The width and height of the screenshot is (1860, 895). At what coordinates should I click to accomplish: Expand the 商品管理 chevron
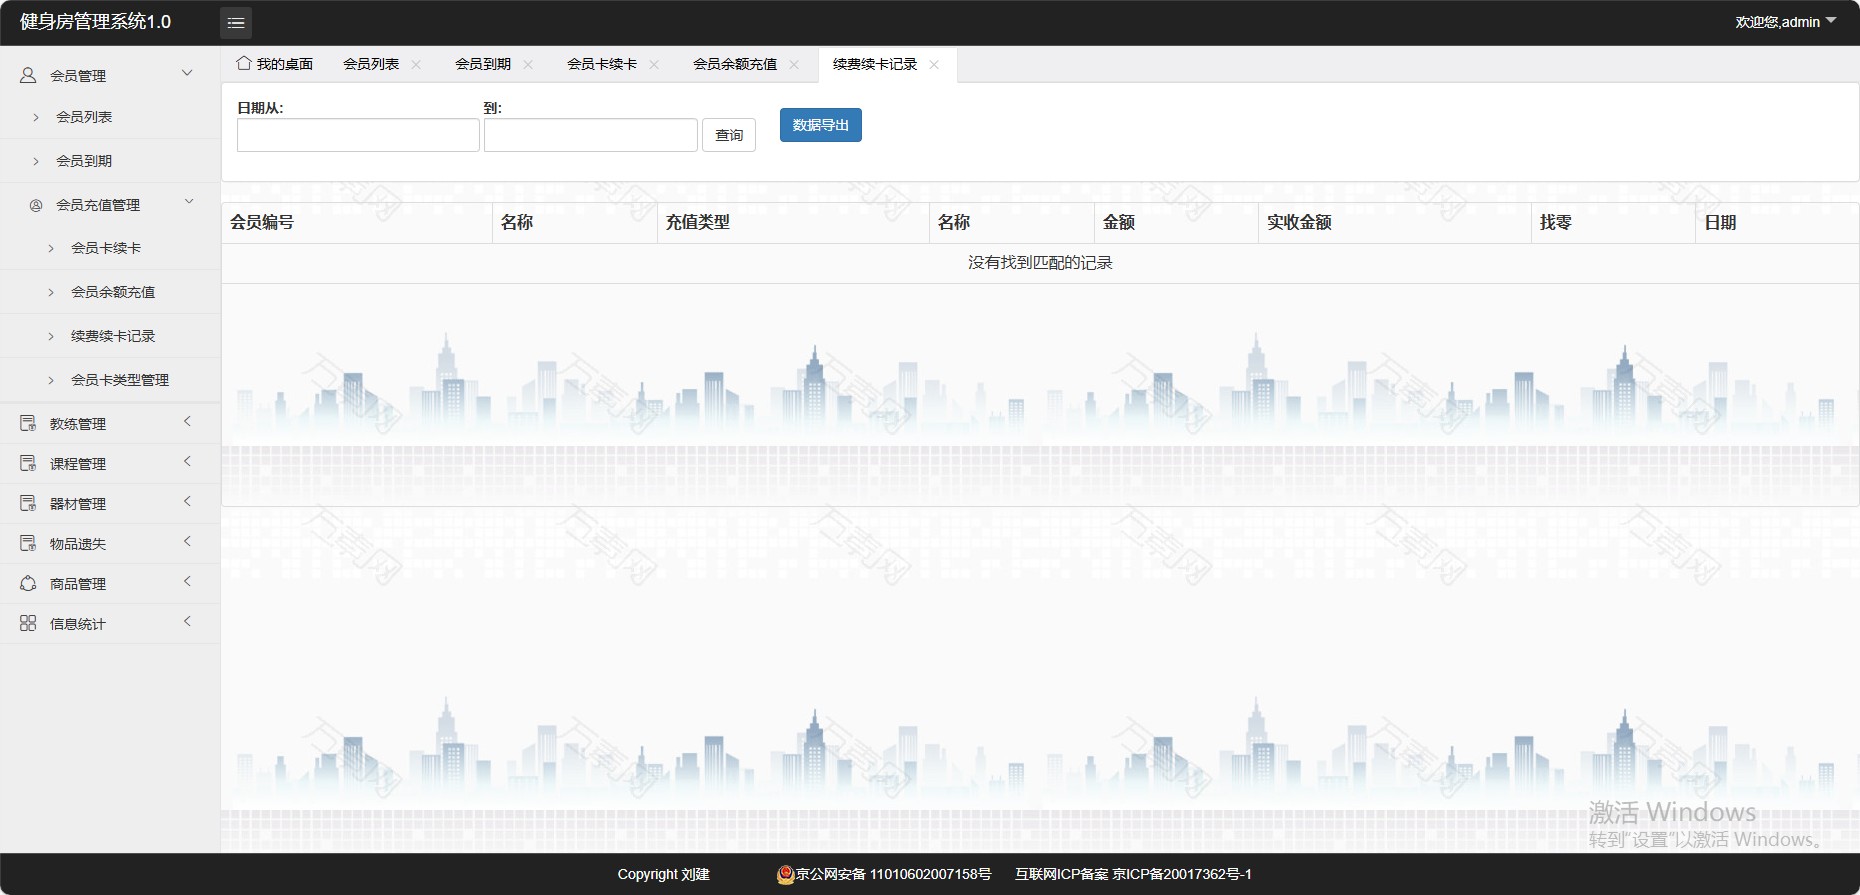(x=187, y=582)
